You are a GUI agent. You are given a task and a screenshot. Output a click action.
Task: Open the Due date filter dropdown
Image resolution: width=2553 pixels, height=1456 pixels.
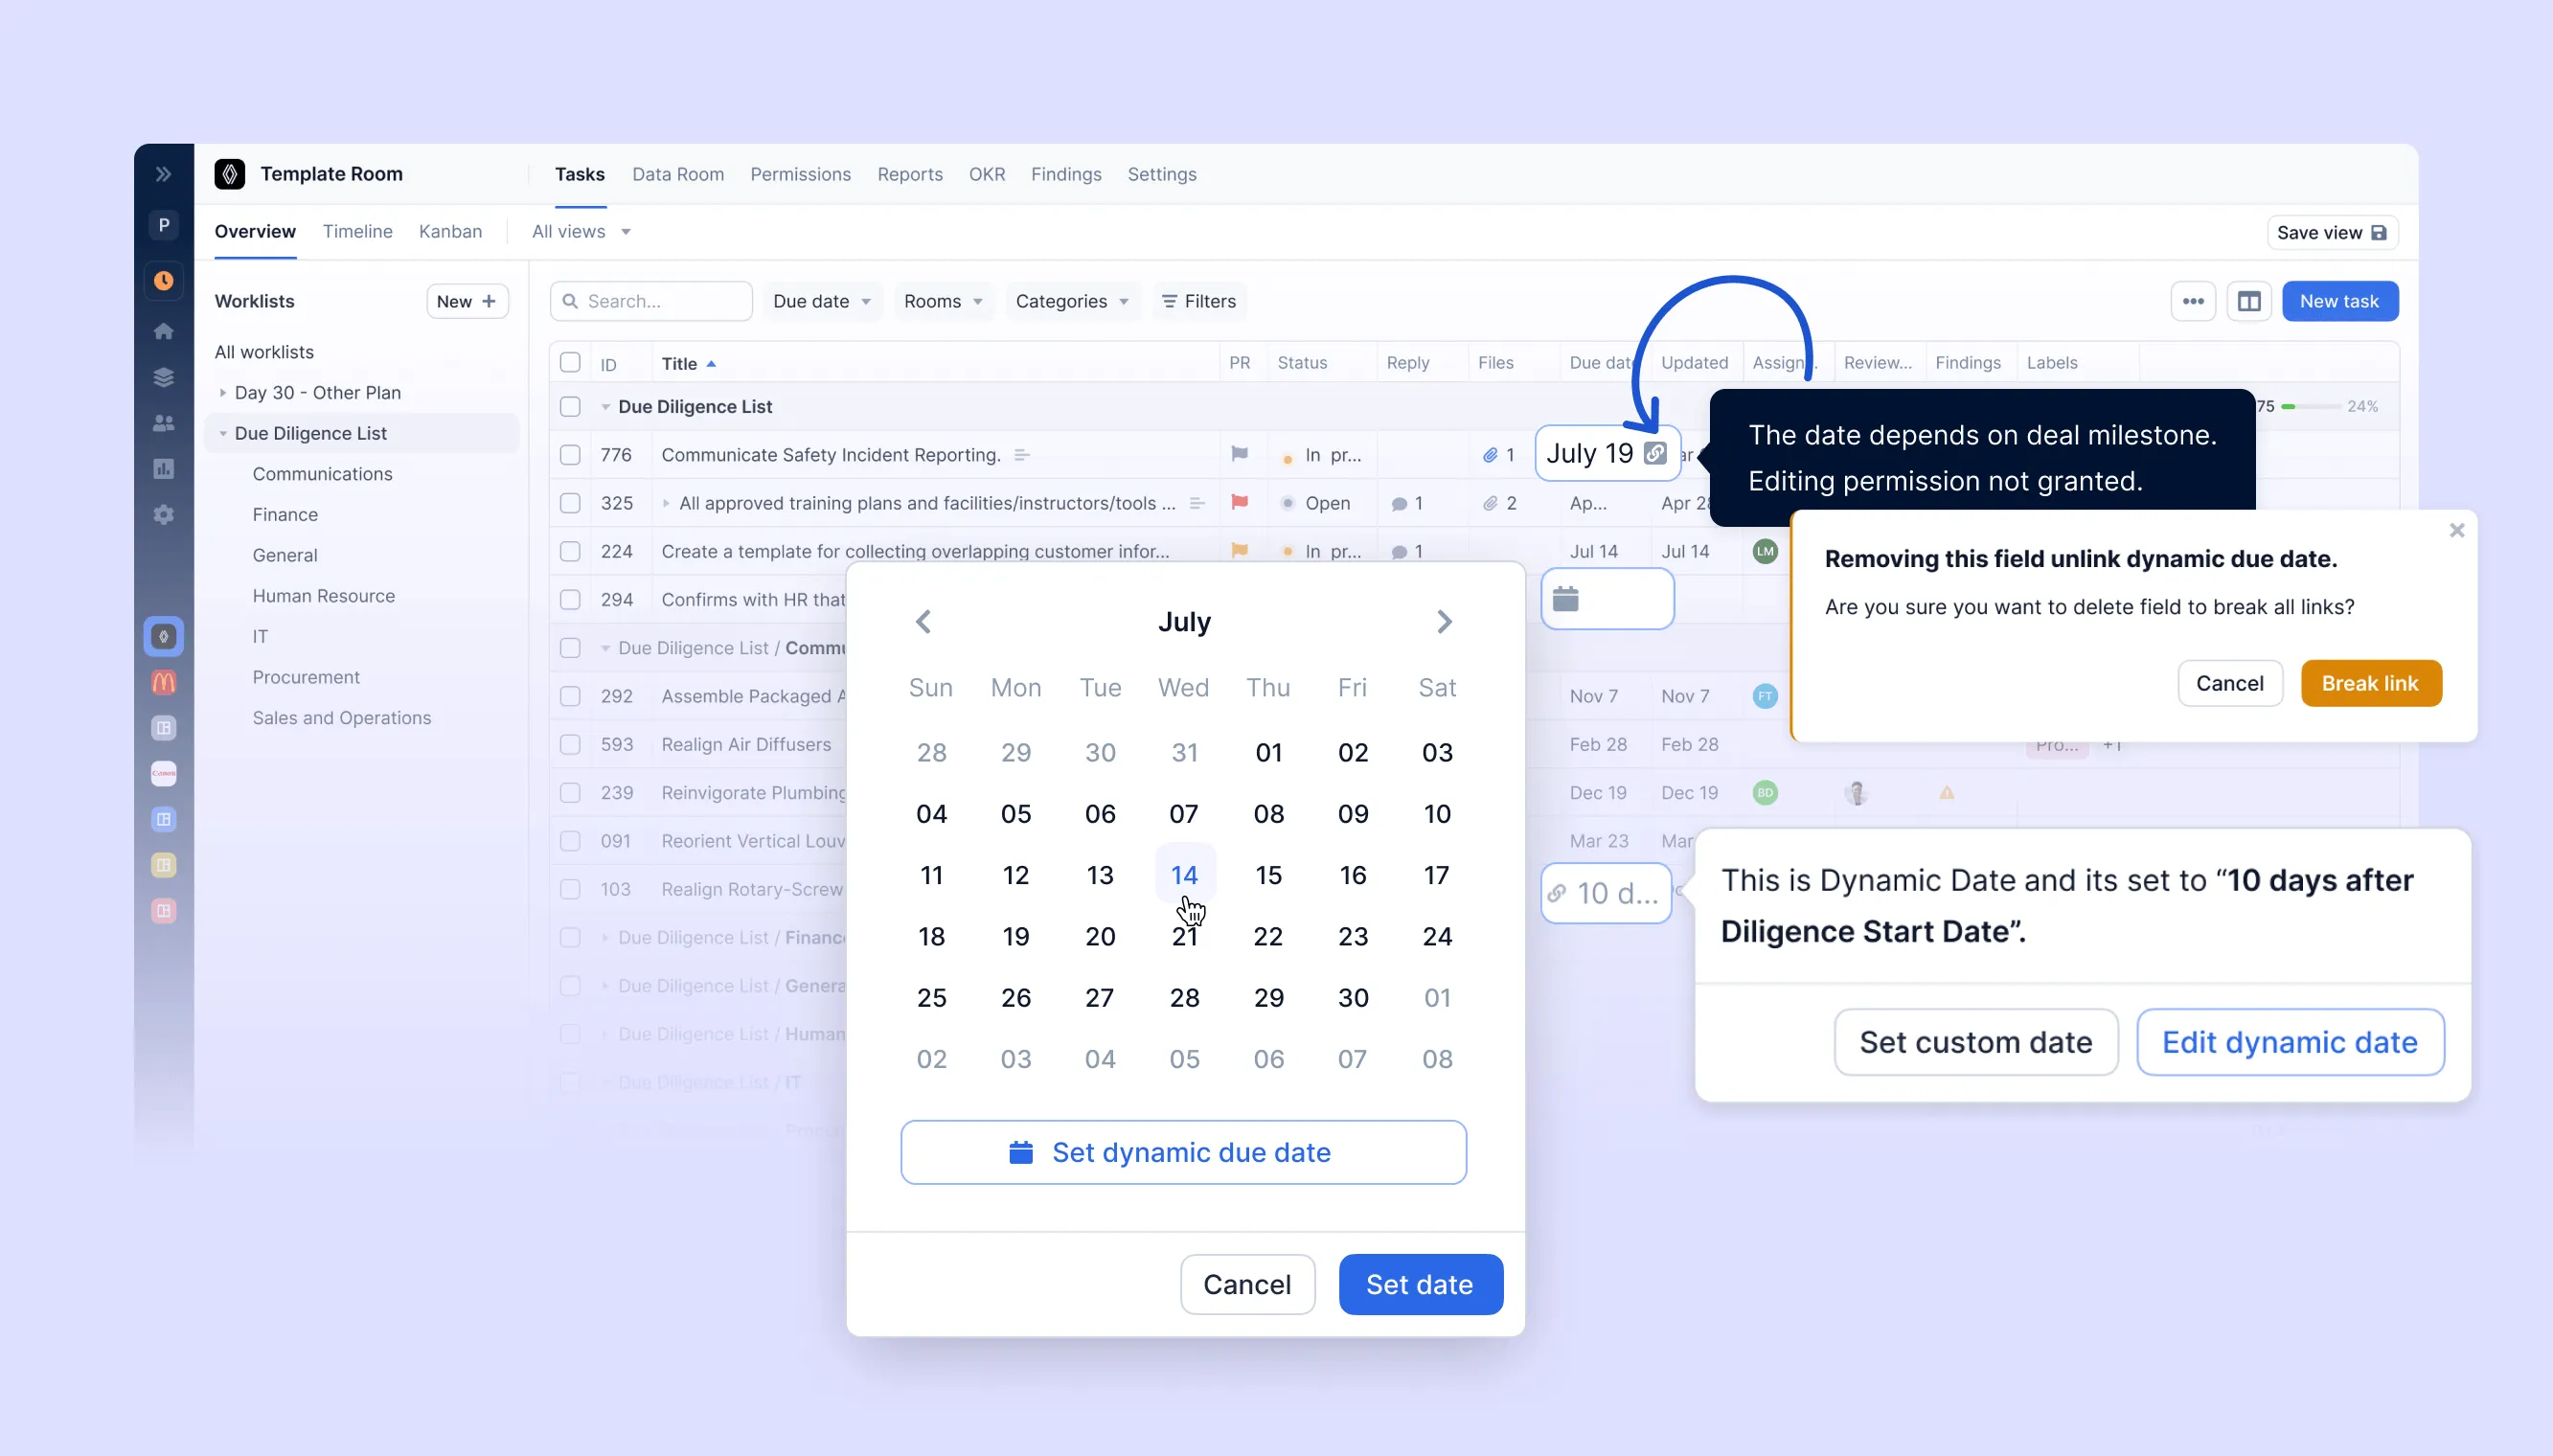821,301
